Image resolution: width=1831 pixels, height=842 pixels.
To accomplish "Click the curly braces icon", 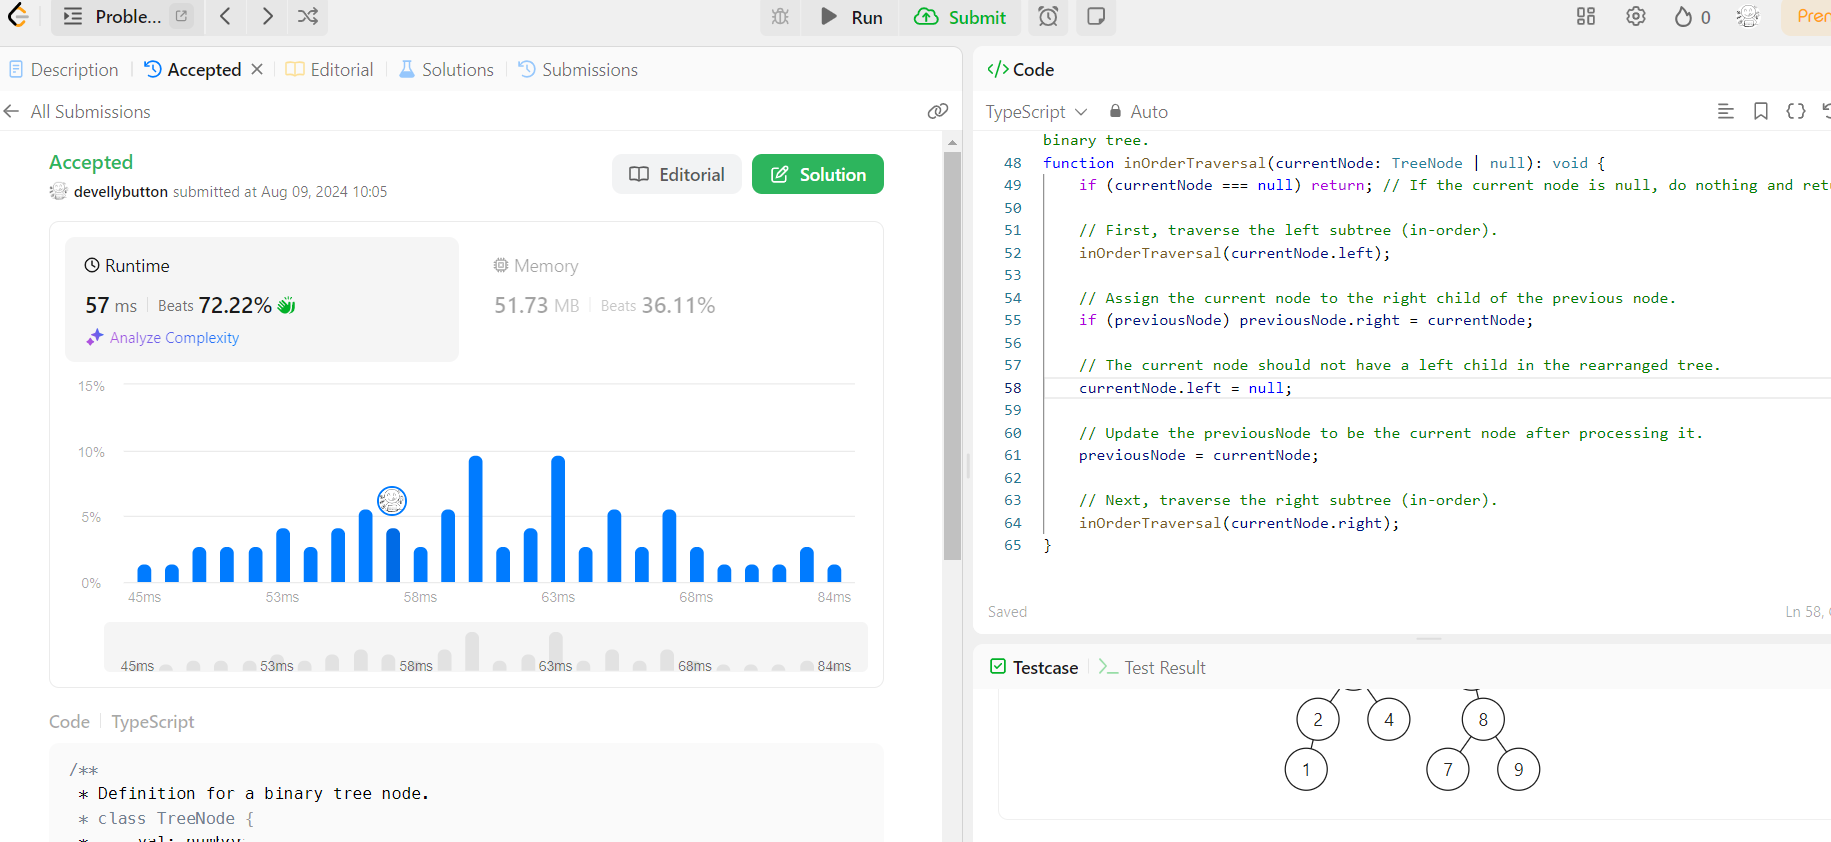I will pyautogui.click(x=1796, y=111).
